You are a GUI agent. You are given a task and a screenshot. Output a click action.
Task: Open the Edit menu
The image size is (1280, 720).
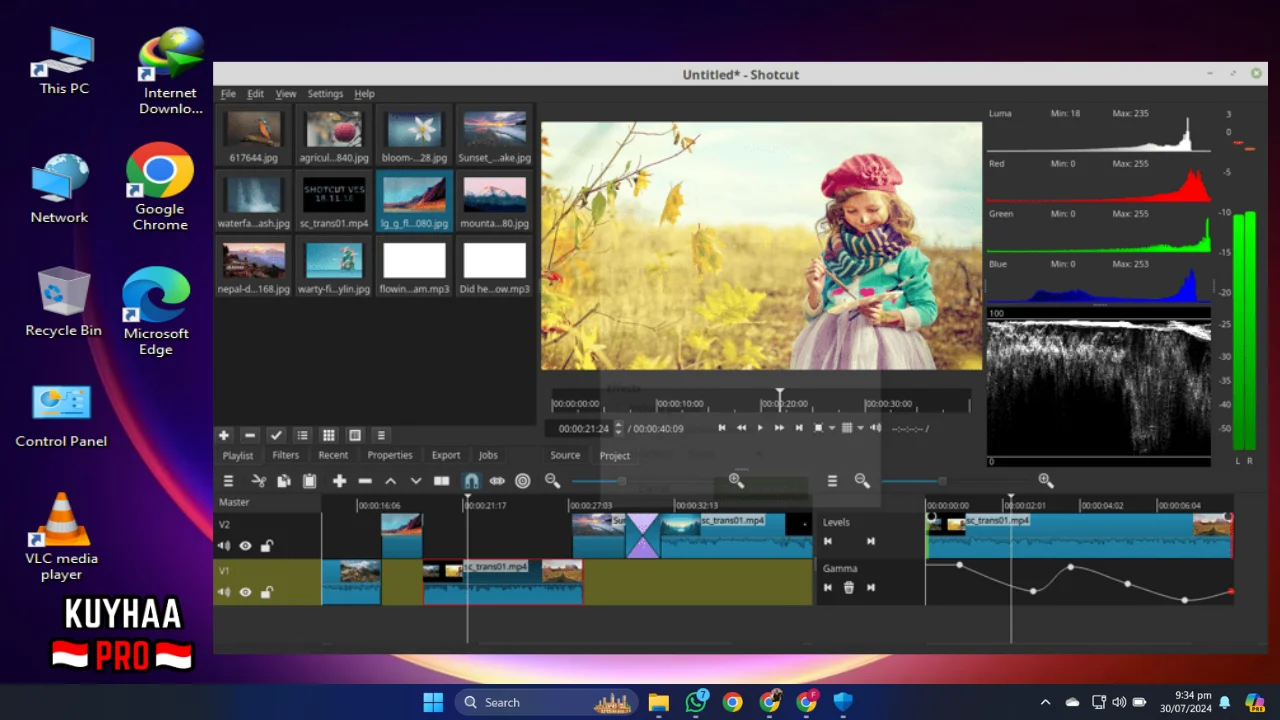click(256, 94)
